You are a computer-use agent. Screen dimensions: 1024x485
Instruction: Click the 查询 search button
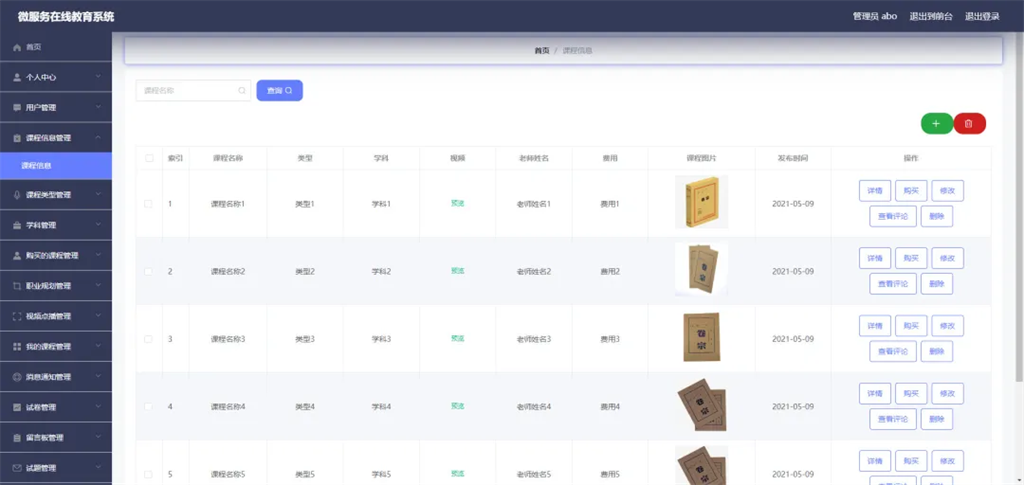pyautogui.click(x=279, y=91)
